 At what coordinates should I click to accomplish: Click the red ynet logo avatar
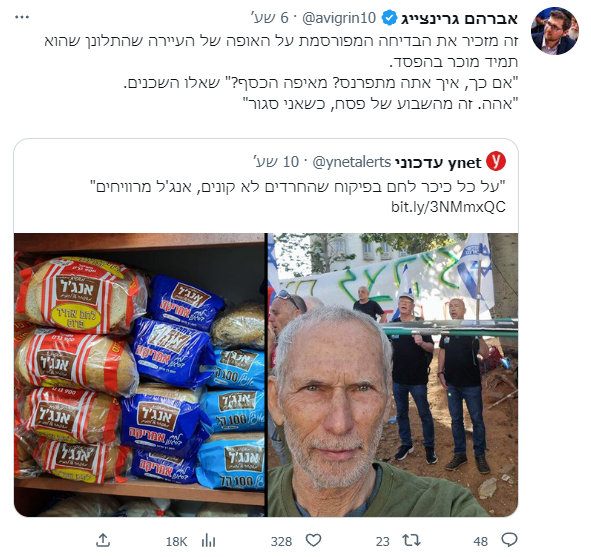[x=496, y=161]
